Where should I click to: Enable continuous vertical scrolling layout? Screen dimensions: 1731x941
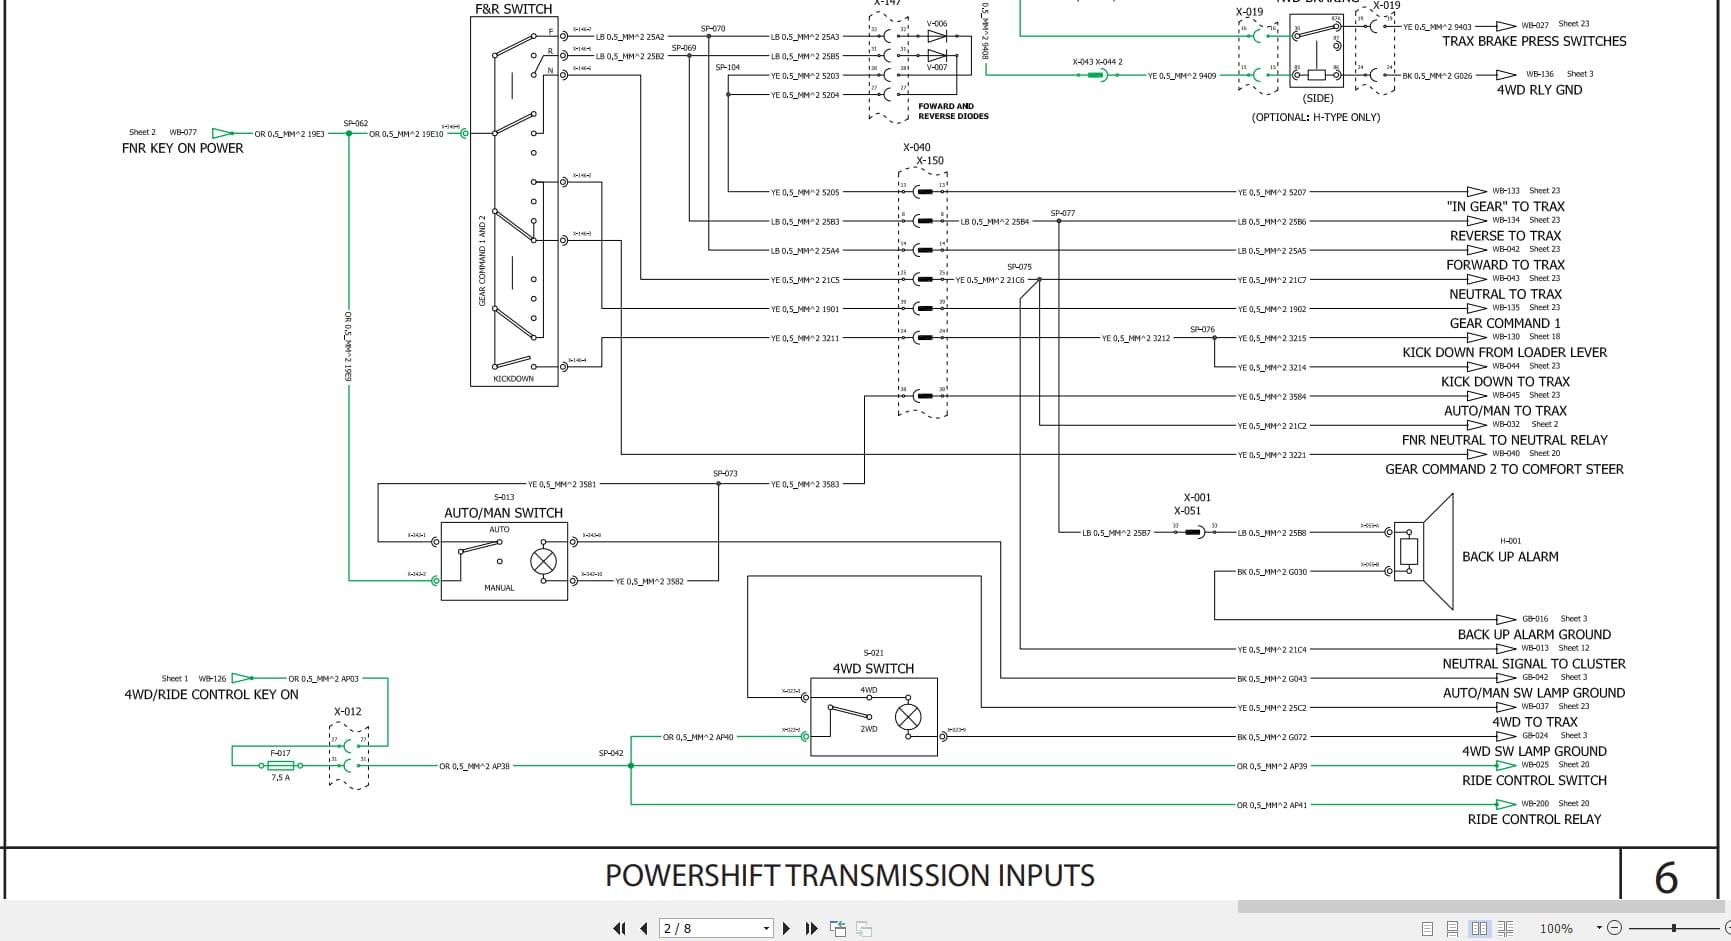pos(1453,928)
